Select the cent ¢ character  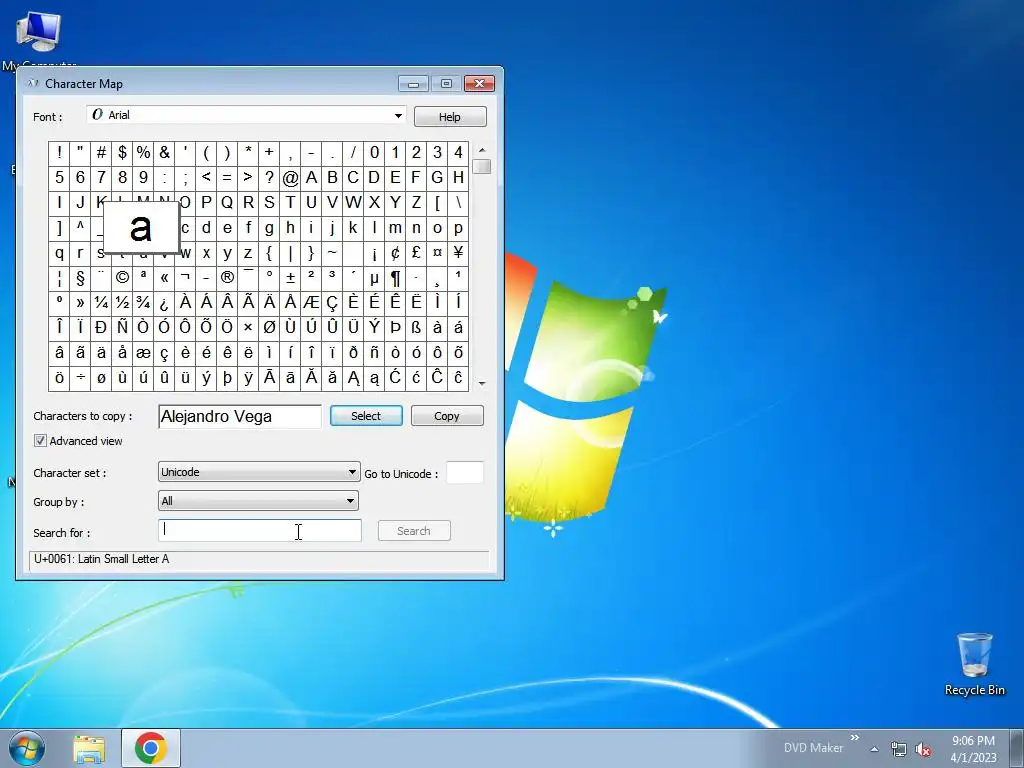coord(395,253)
